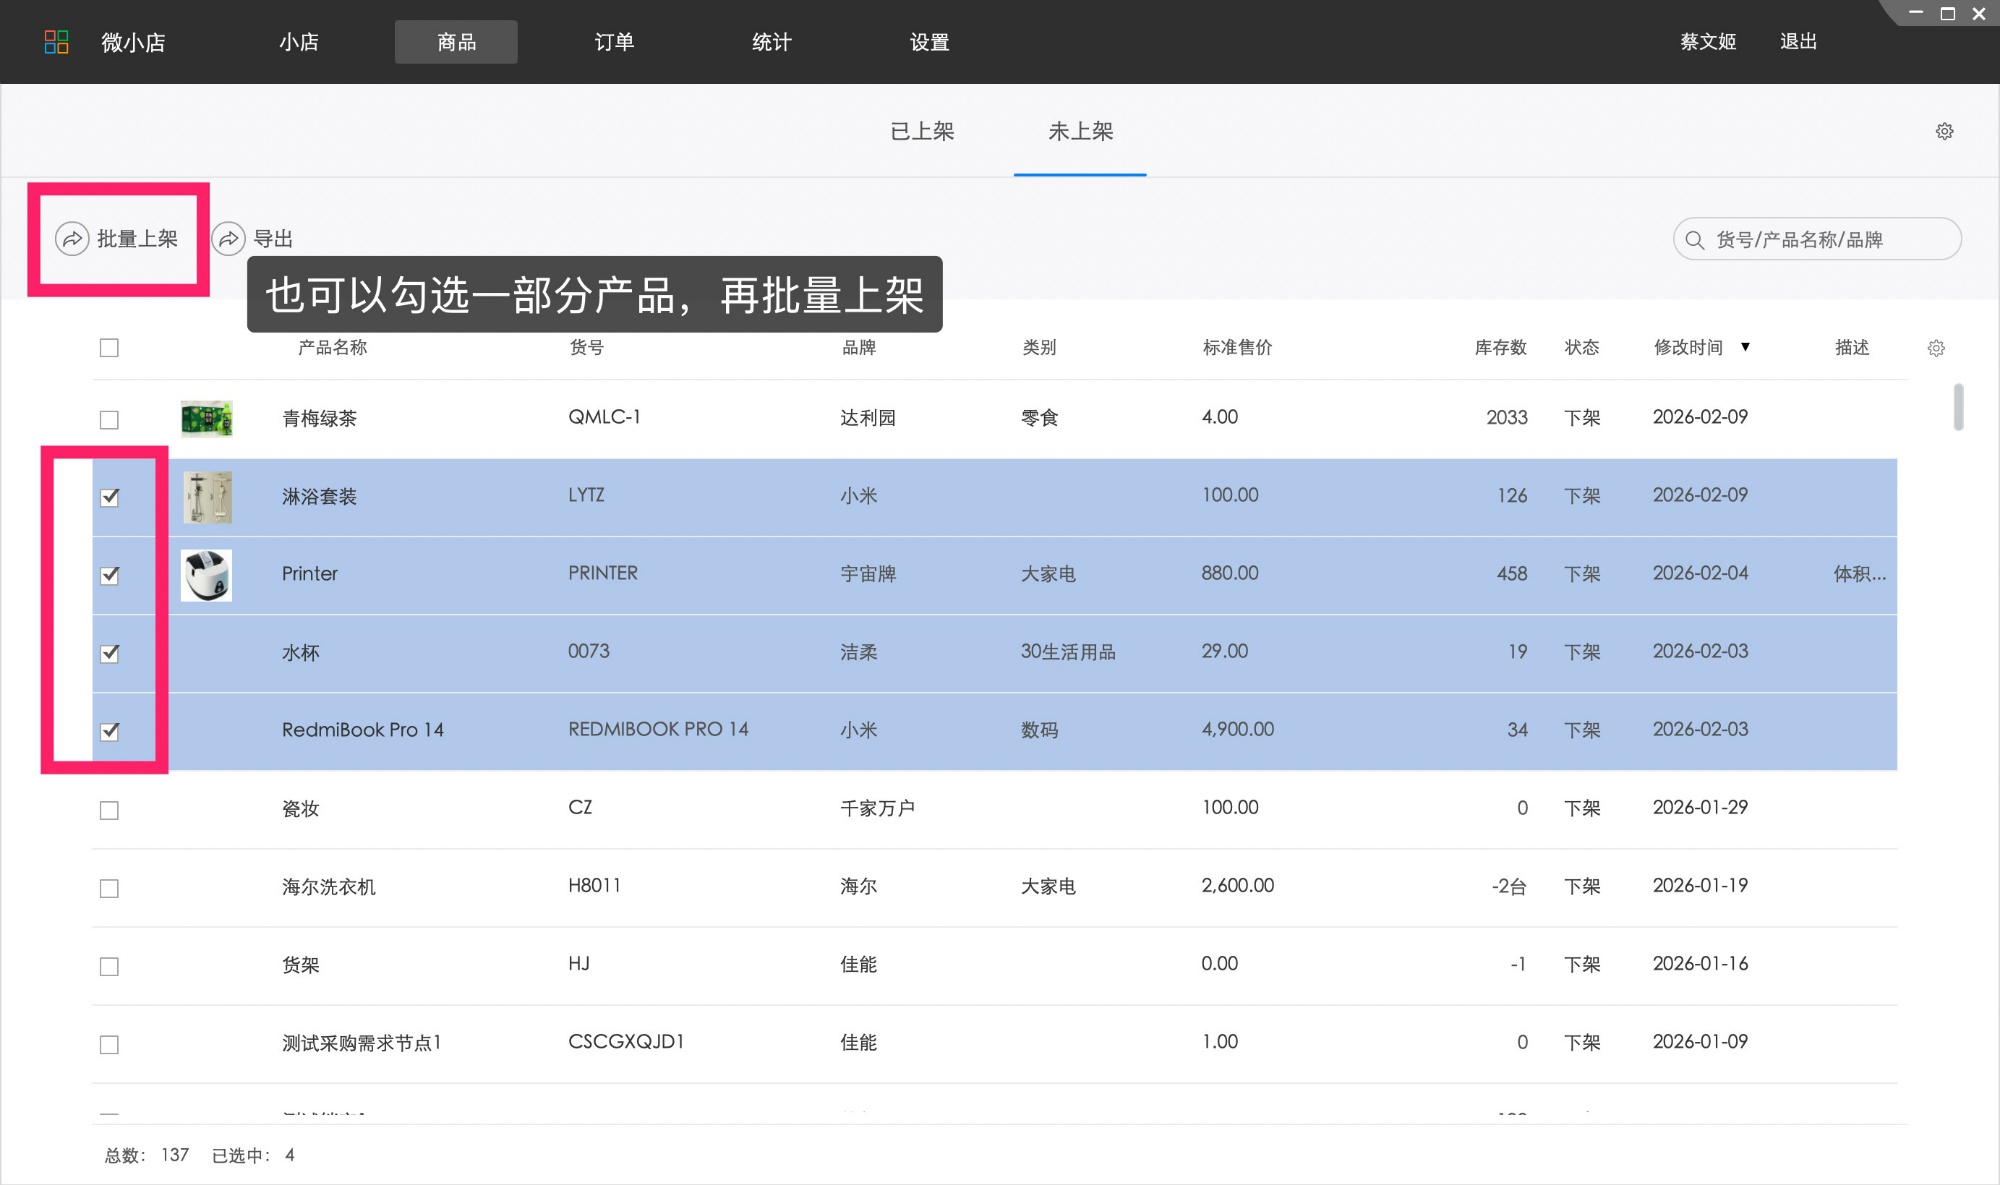This screenshot has width=2000, height=1185.
Task: Open page settings gear near tabs
Action: [x=1944, y=131]
